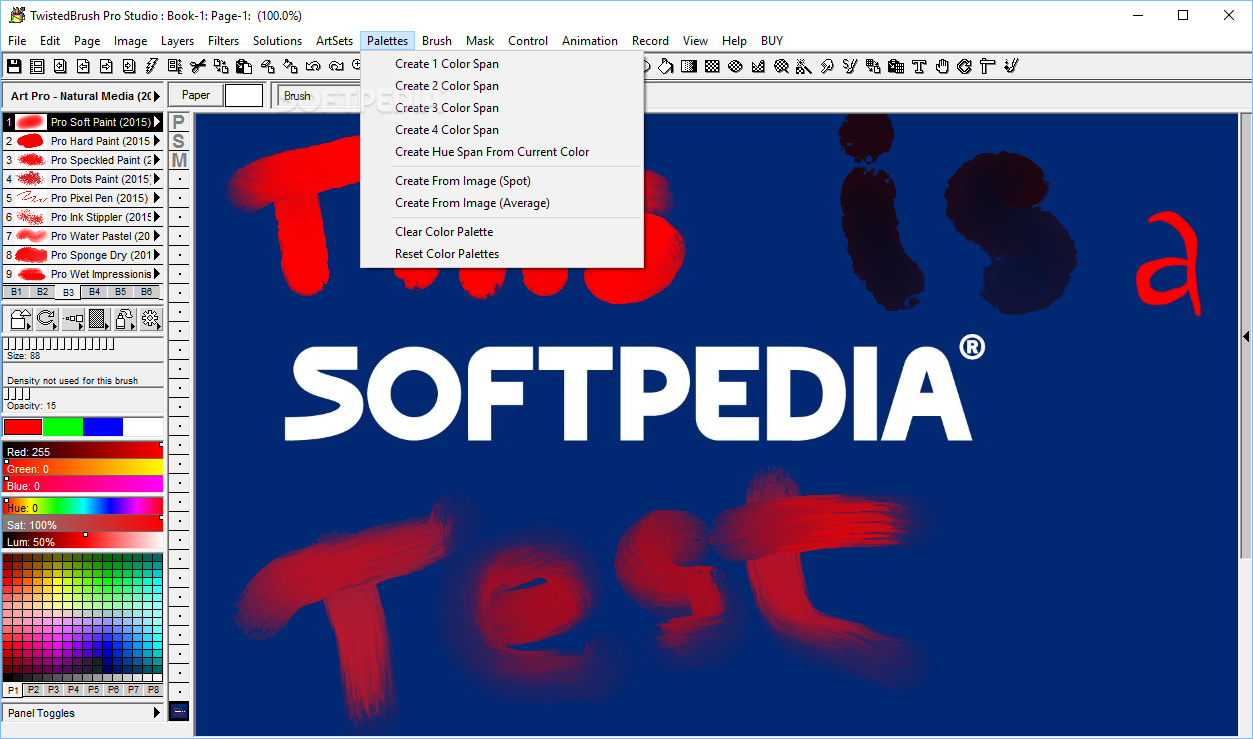Open the Filters menu
This screenshot has height=739, width=1253.
(223, 41)
